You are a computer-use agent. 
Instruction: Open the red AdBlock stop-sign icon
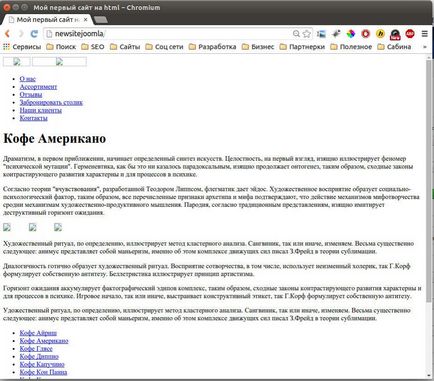pos(410,34)
